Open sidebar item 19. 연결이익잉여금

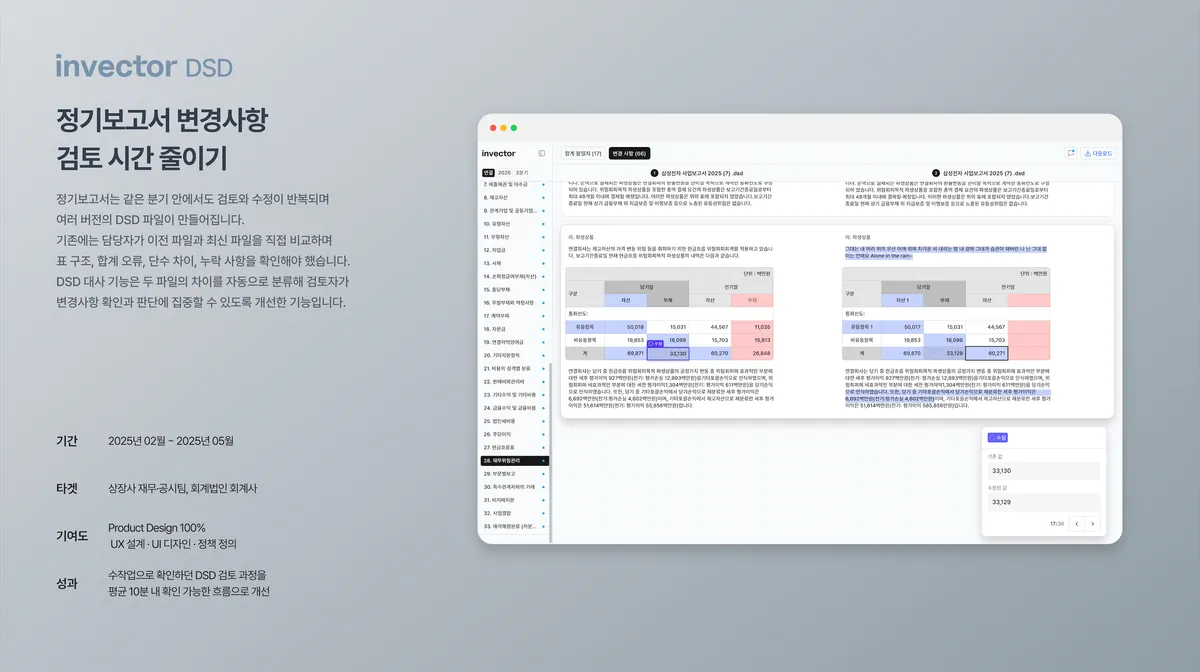click(515, 342)
